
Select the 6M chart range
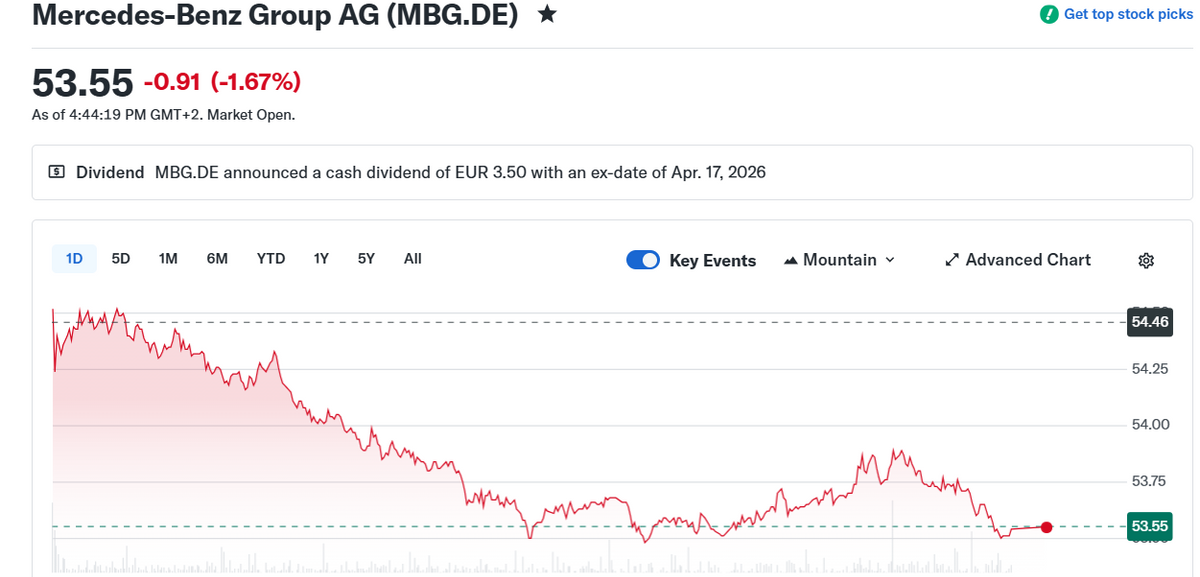click(x=217, y=258)
